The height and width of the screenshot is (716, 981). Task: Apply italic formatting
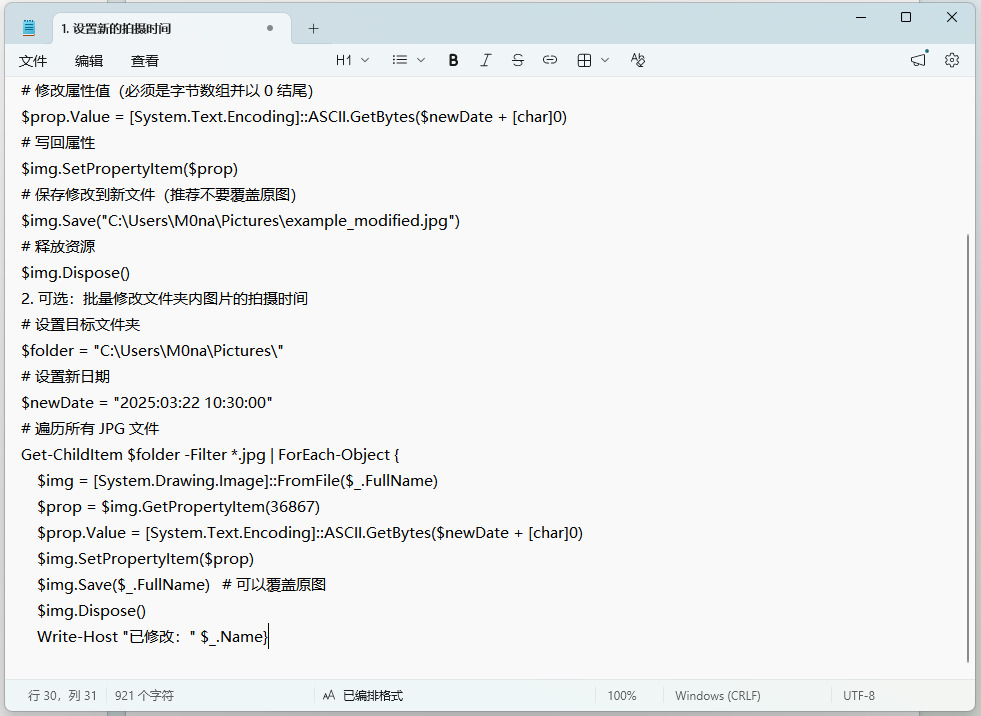485,60
